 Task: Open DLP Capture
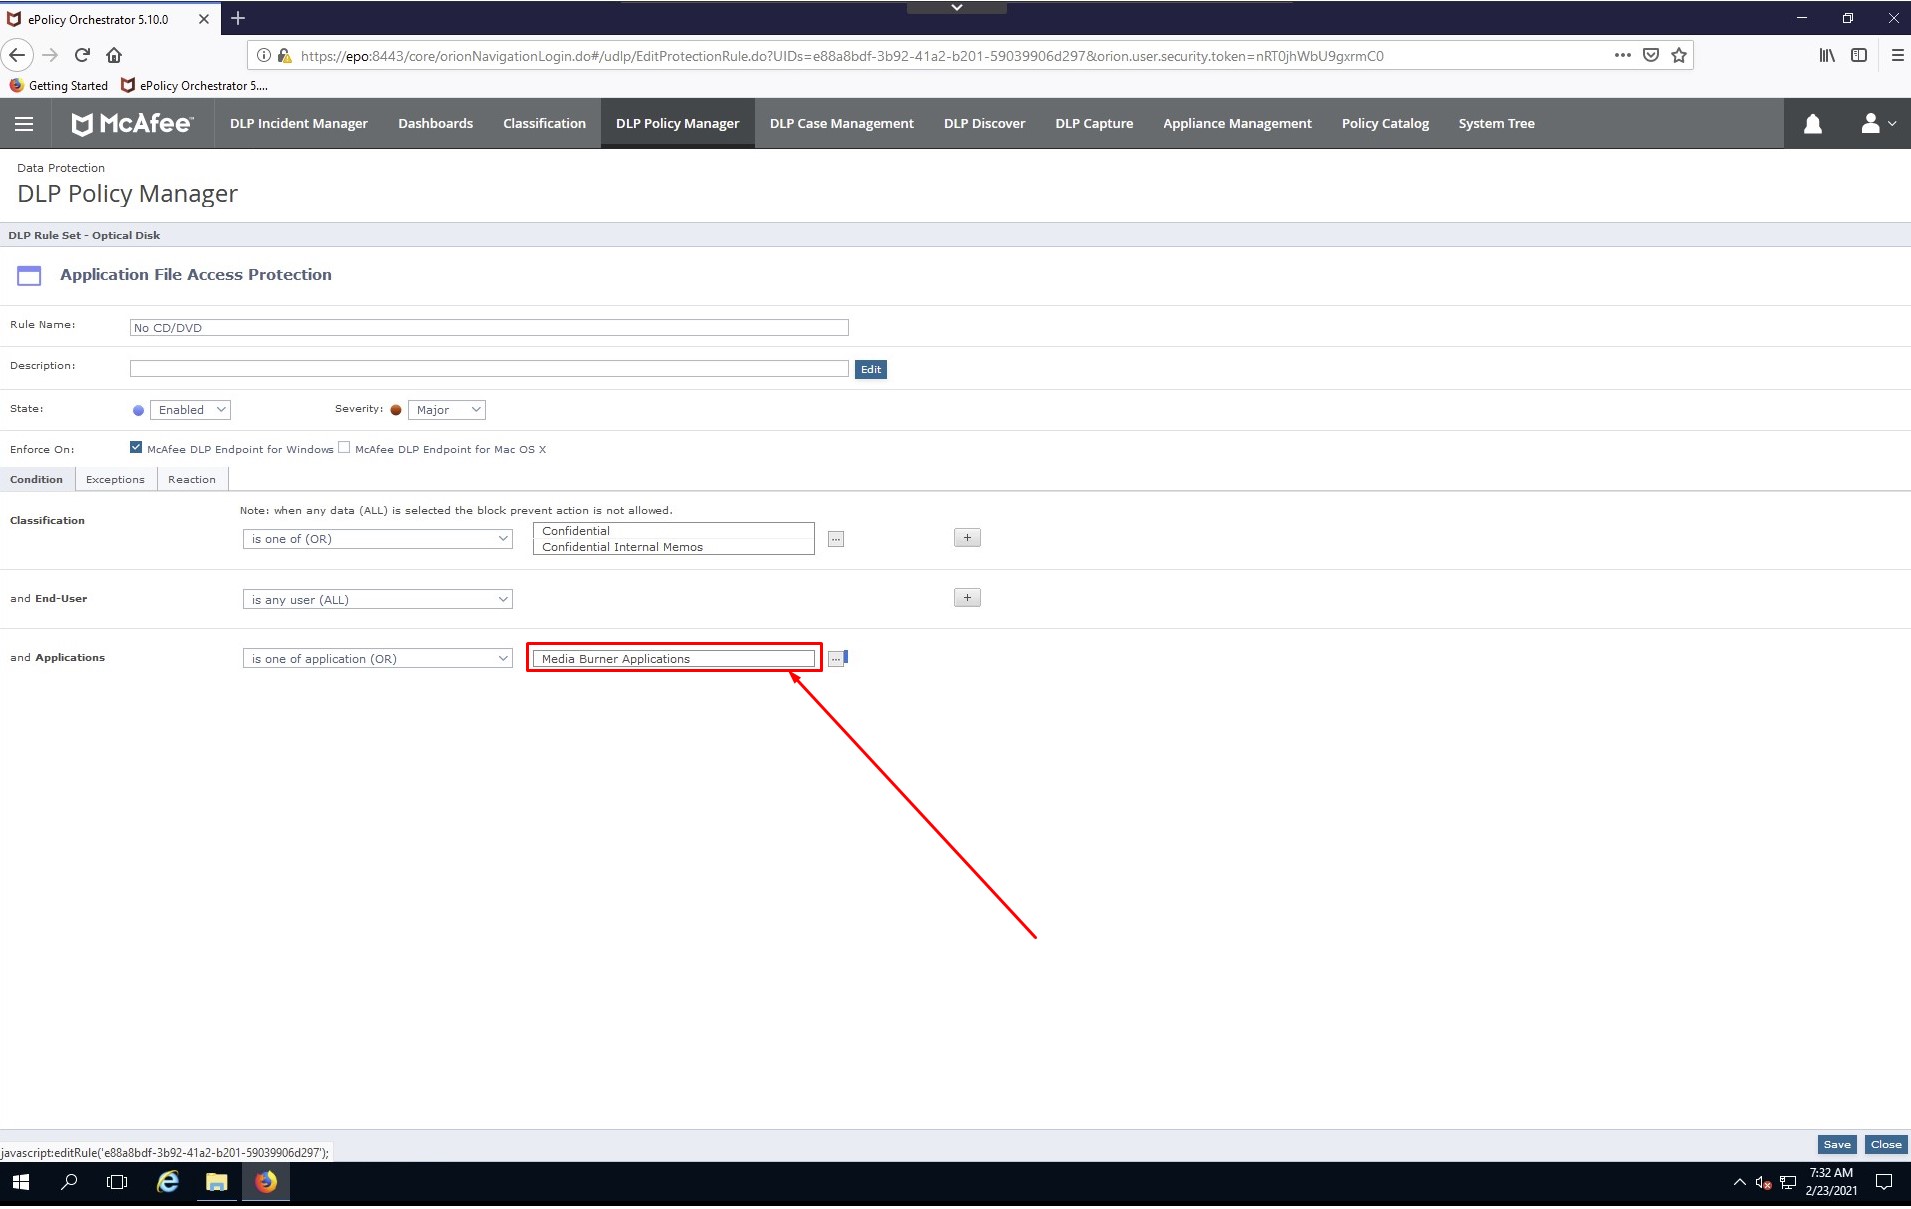click(1094, 123)
